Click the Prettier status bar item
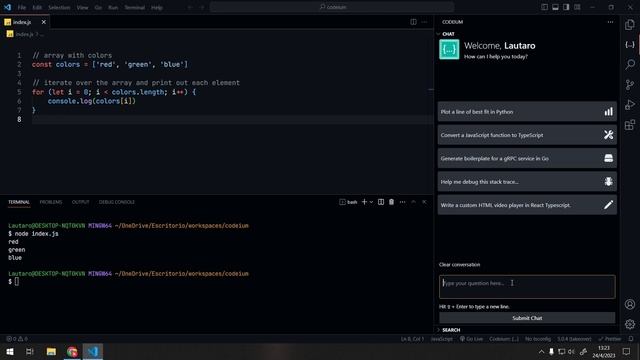The height and width of the screenshot is (360, 640). pyautogui.click(x=610, y=339)
